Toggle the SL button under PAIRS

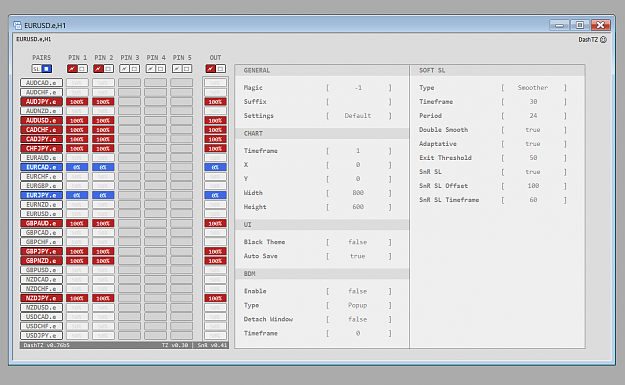(37, 69)
